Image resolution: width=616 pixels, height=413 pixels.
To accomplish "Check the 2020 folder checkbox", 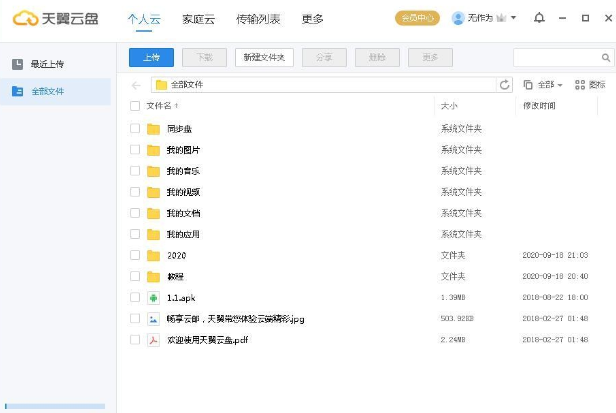I will [135, 255].
